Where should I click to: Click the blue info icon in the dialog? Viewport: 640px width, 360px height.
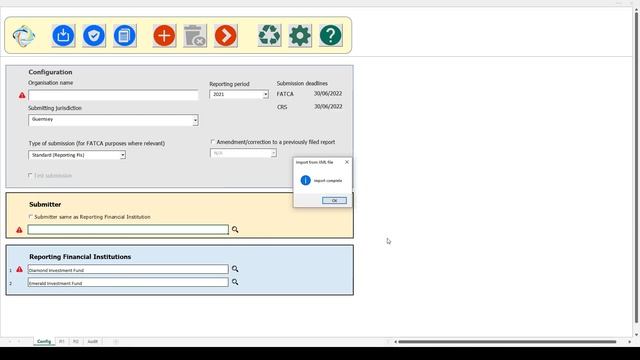pos(305,180)
